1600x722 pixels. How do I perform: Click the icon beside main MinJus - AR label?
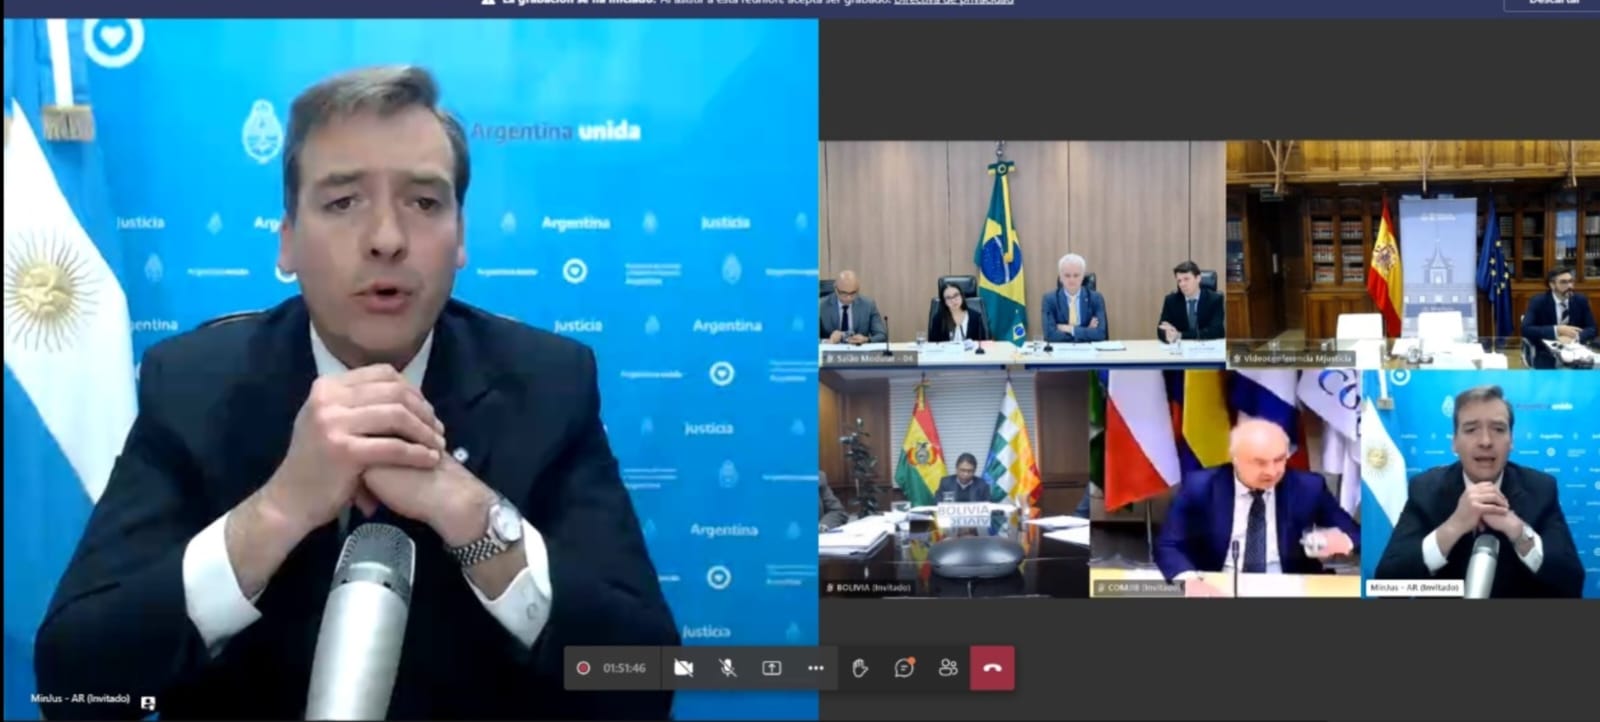[148, 703]
